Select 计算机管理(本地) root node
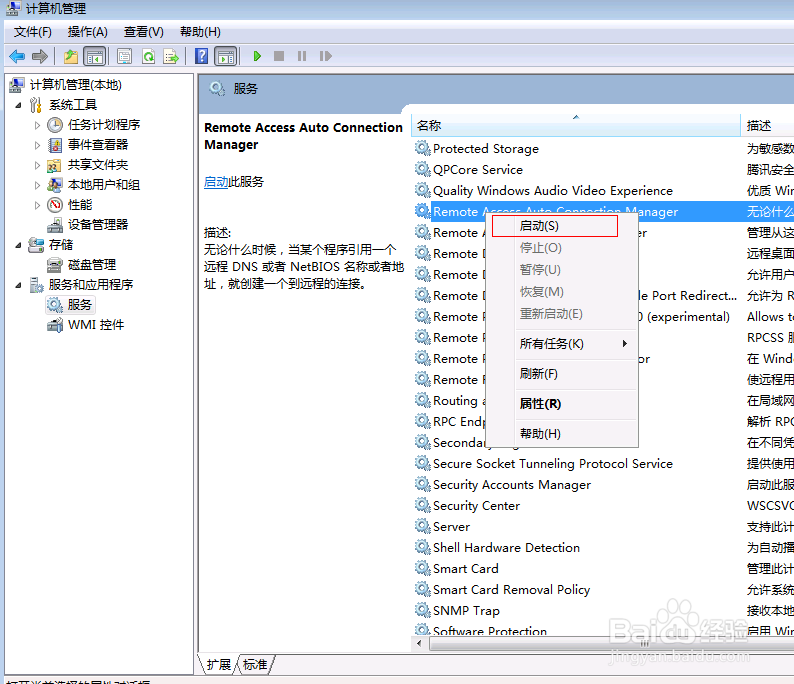Screen dimensions: 794x684 (x=75, y=85)
